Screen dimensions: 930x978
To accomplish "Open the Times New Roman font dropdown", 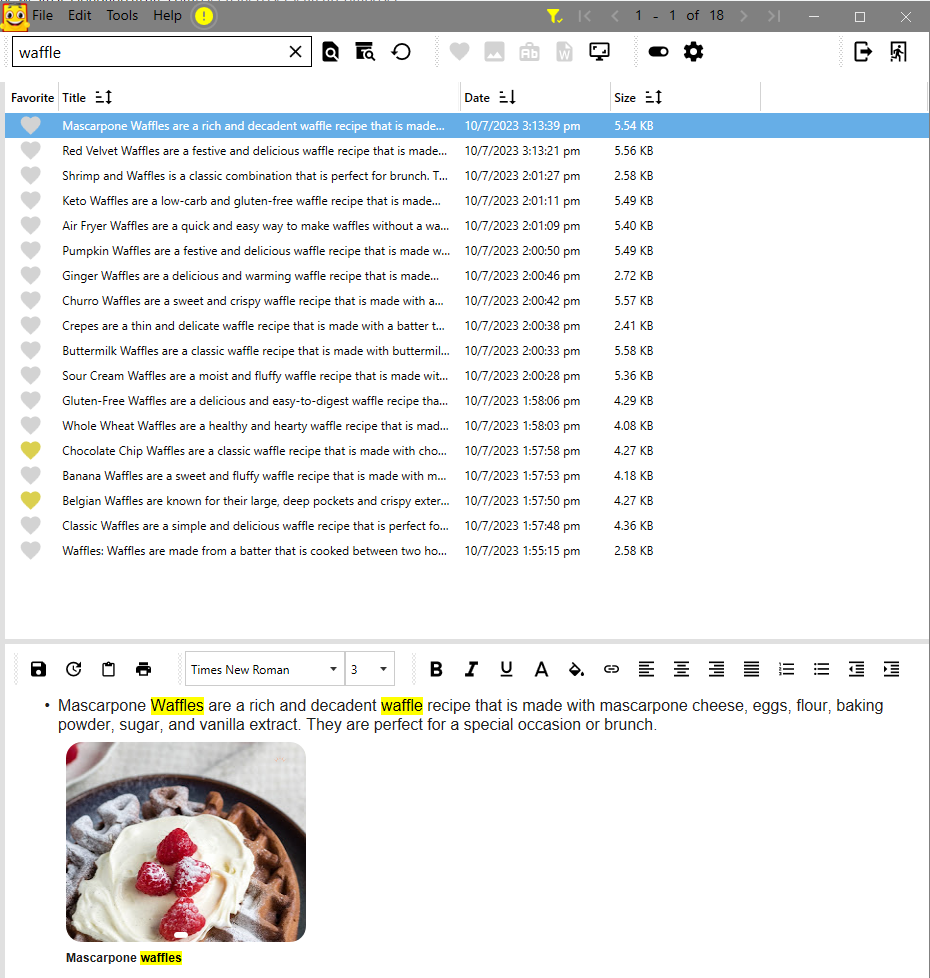I will pyautogui.click(x=264, y=669).
